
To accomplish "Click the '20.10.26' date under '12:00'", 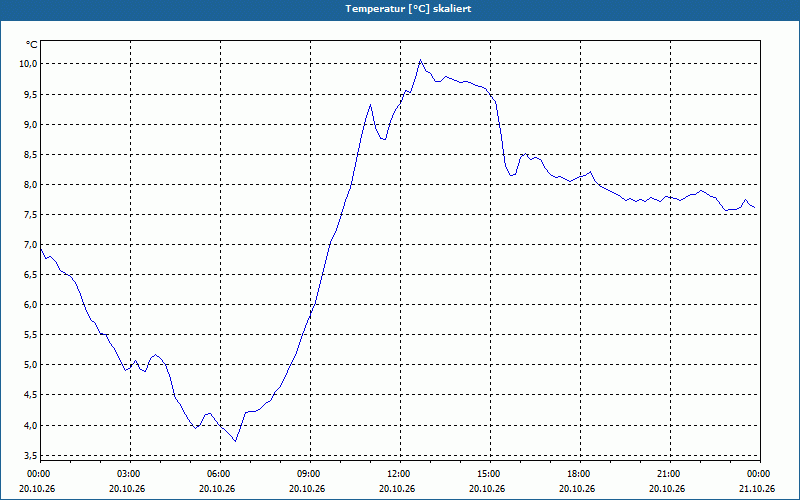I will [397, 489].
